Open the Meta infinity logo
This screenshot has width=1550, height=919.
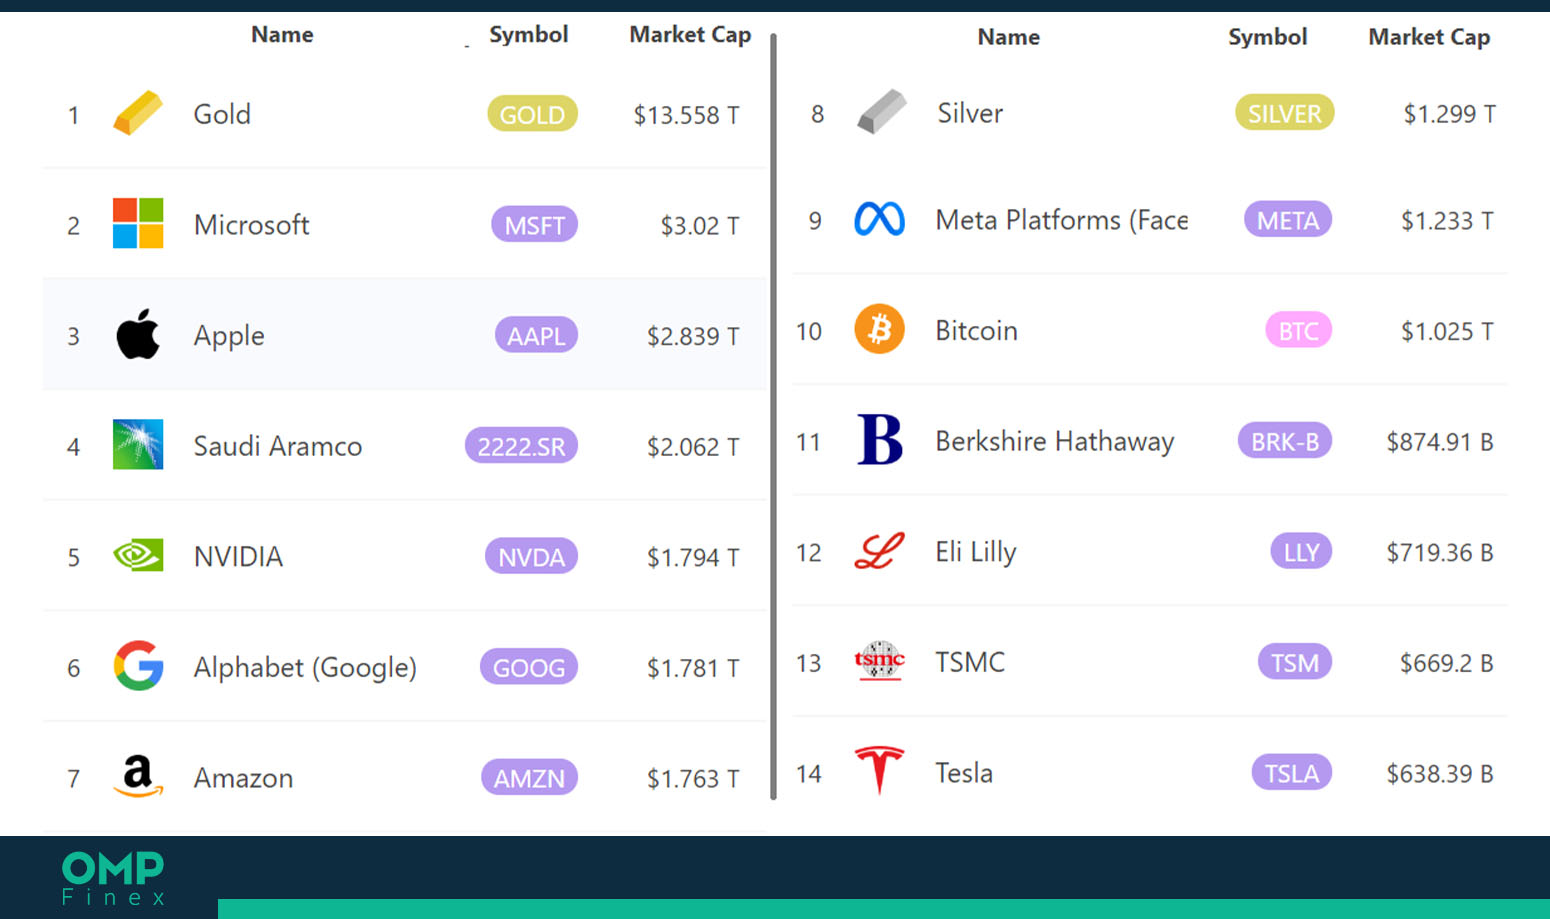pyautogui.click(x=879, y=219)
